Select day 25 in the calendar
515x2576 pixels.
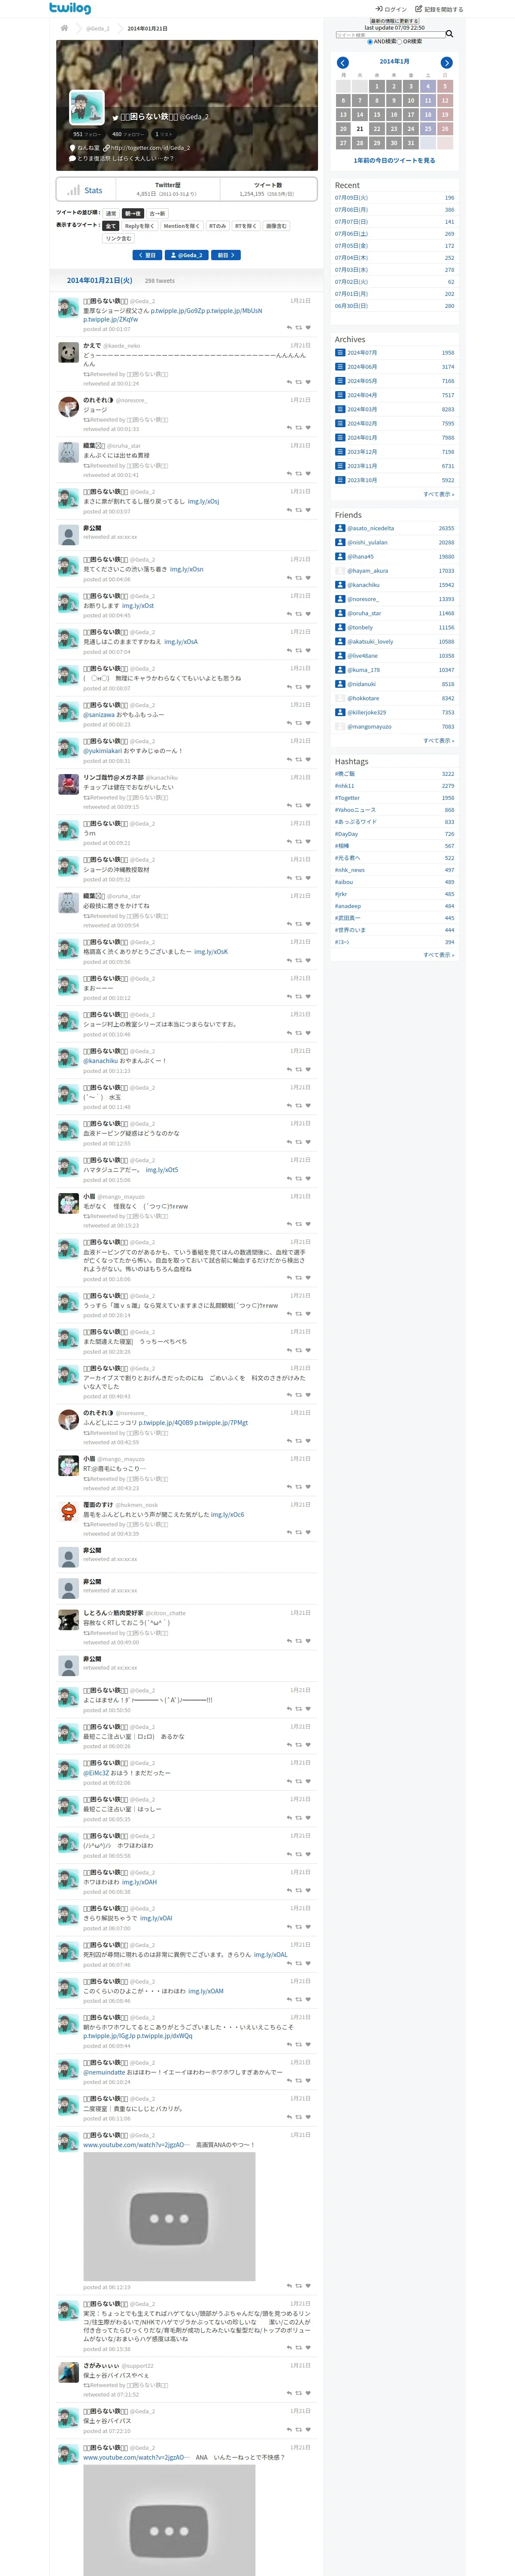click(428, 128)
